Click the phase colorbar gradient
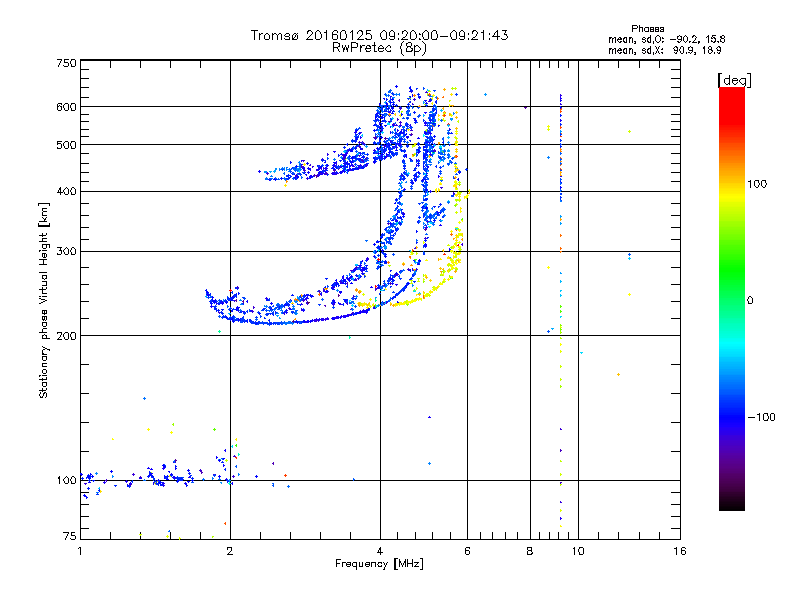The height and width of the screenshot is (600, 800). coord(732,298)
